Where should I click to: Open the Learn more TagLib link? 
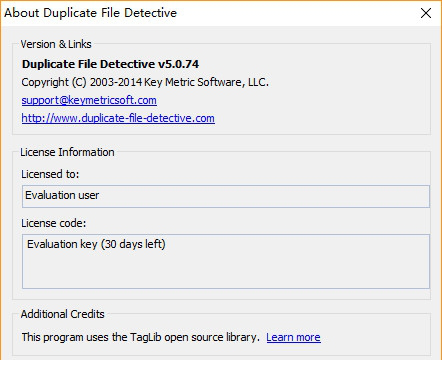(293, 337)
